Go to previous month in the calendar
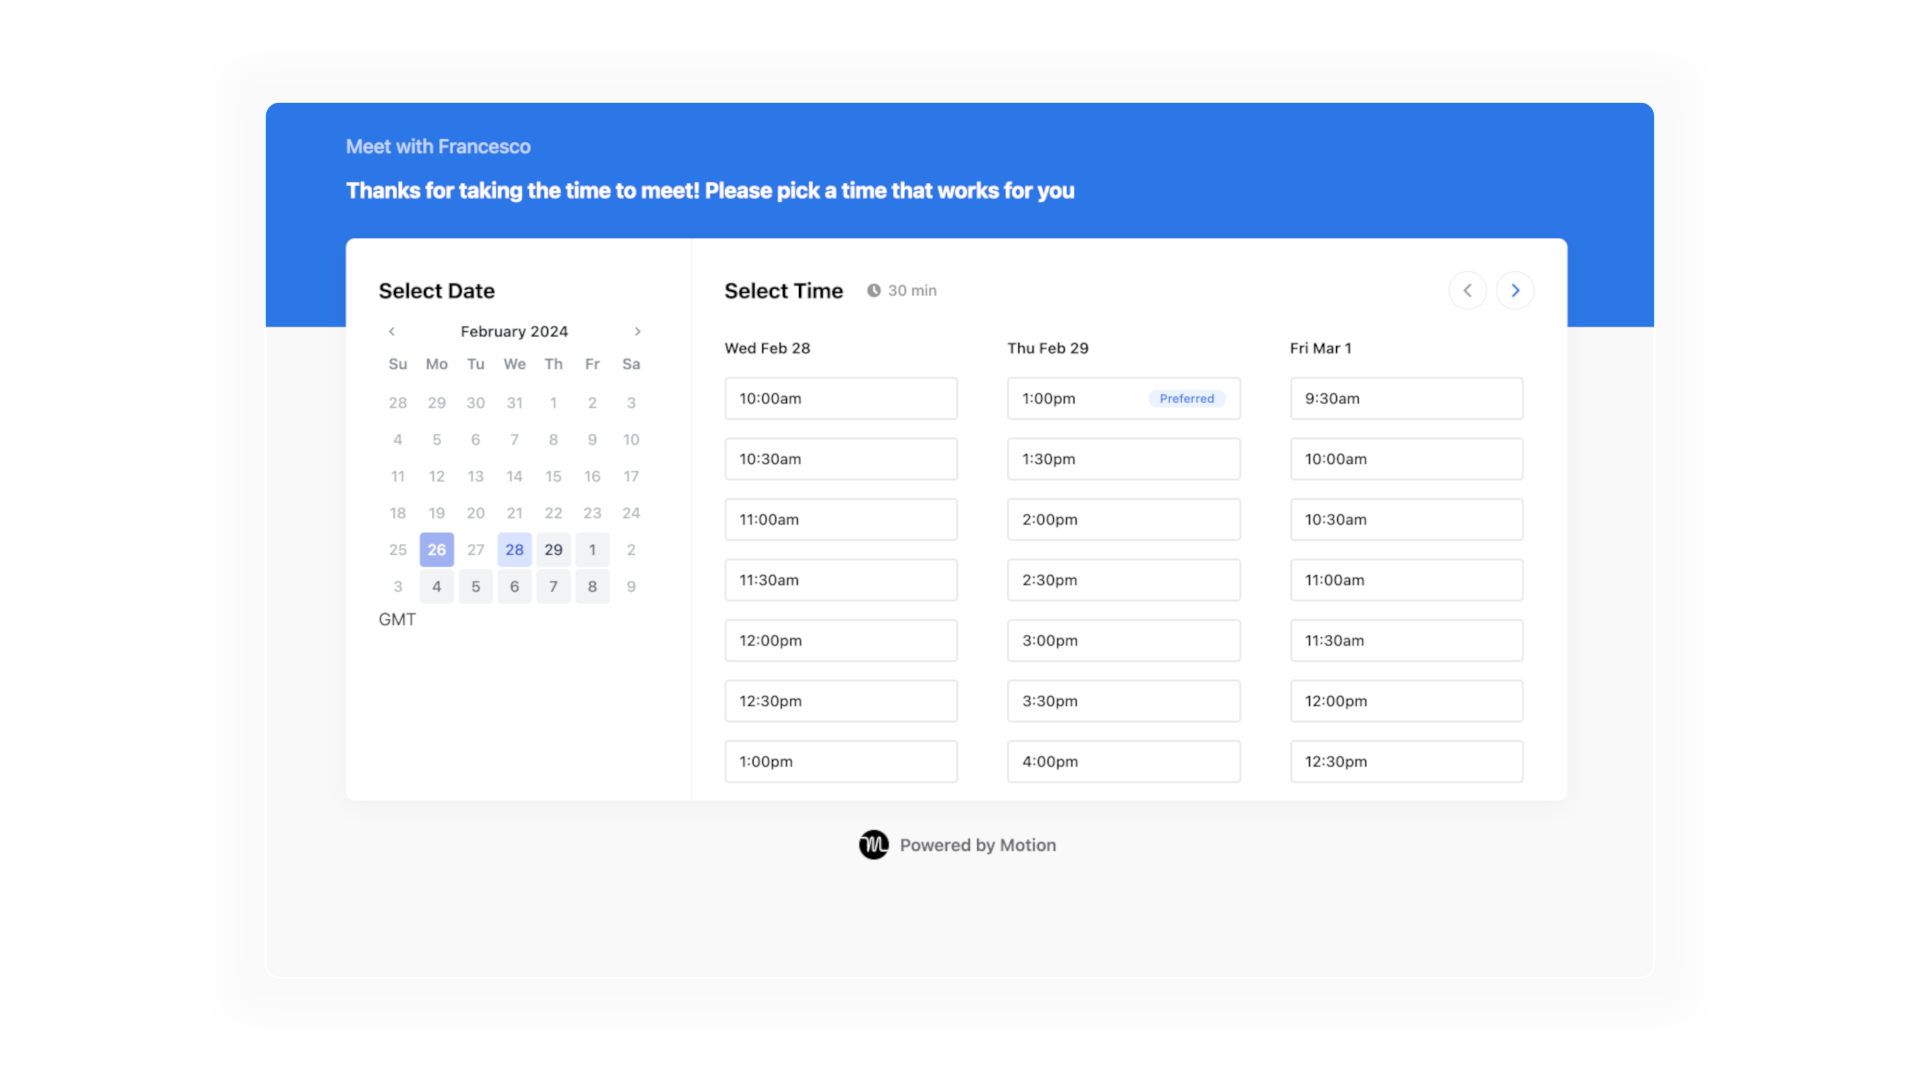1920x1080 pixels. click(391, 331)
